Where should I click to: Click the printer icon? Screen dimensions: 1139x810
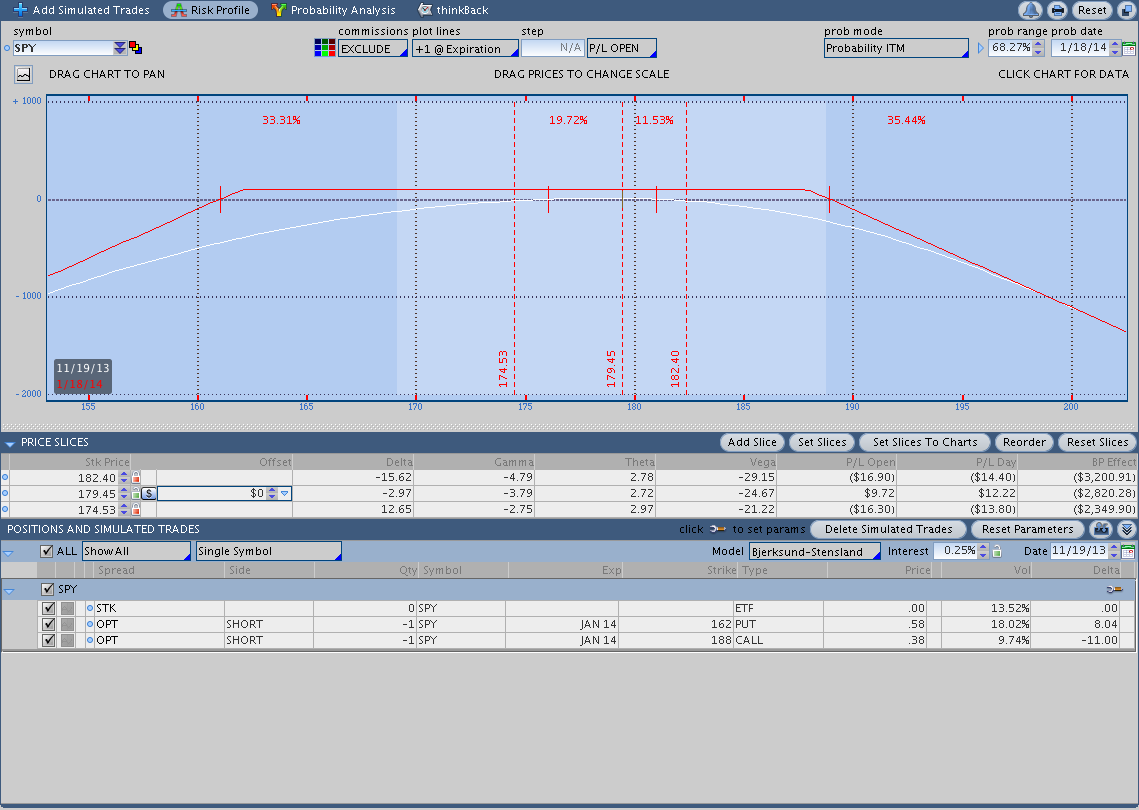coord(1058,10)
